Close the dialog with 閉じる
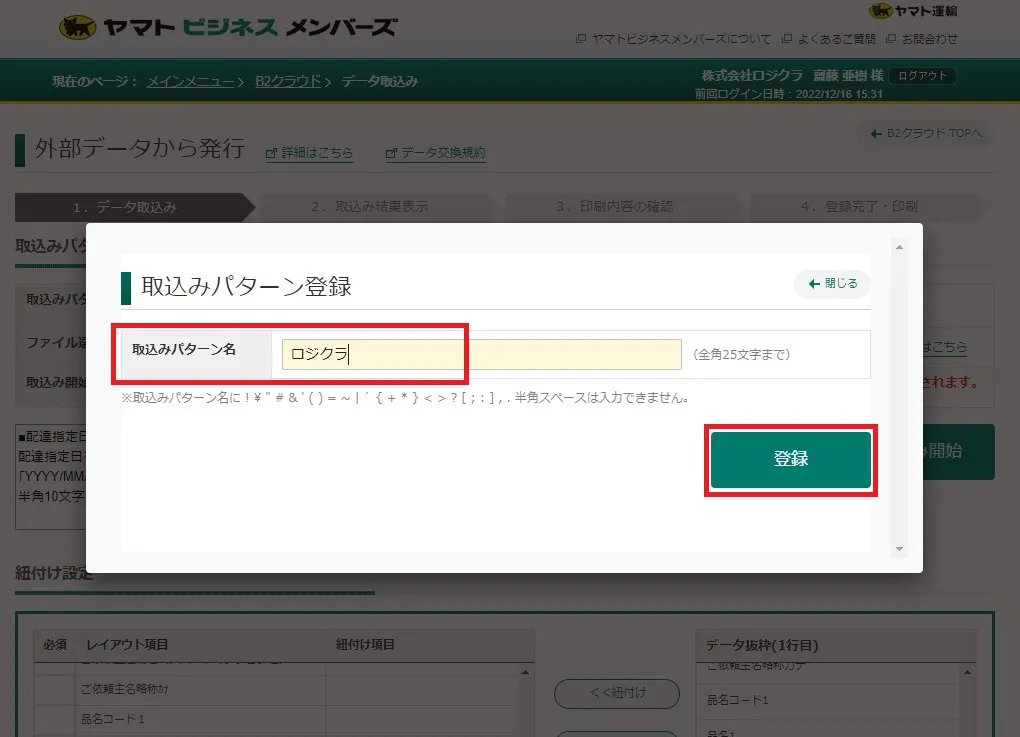 832,284
